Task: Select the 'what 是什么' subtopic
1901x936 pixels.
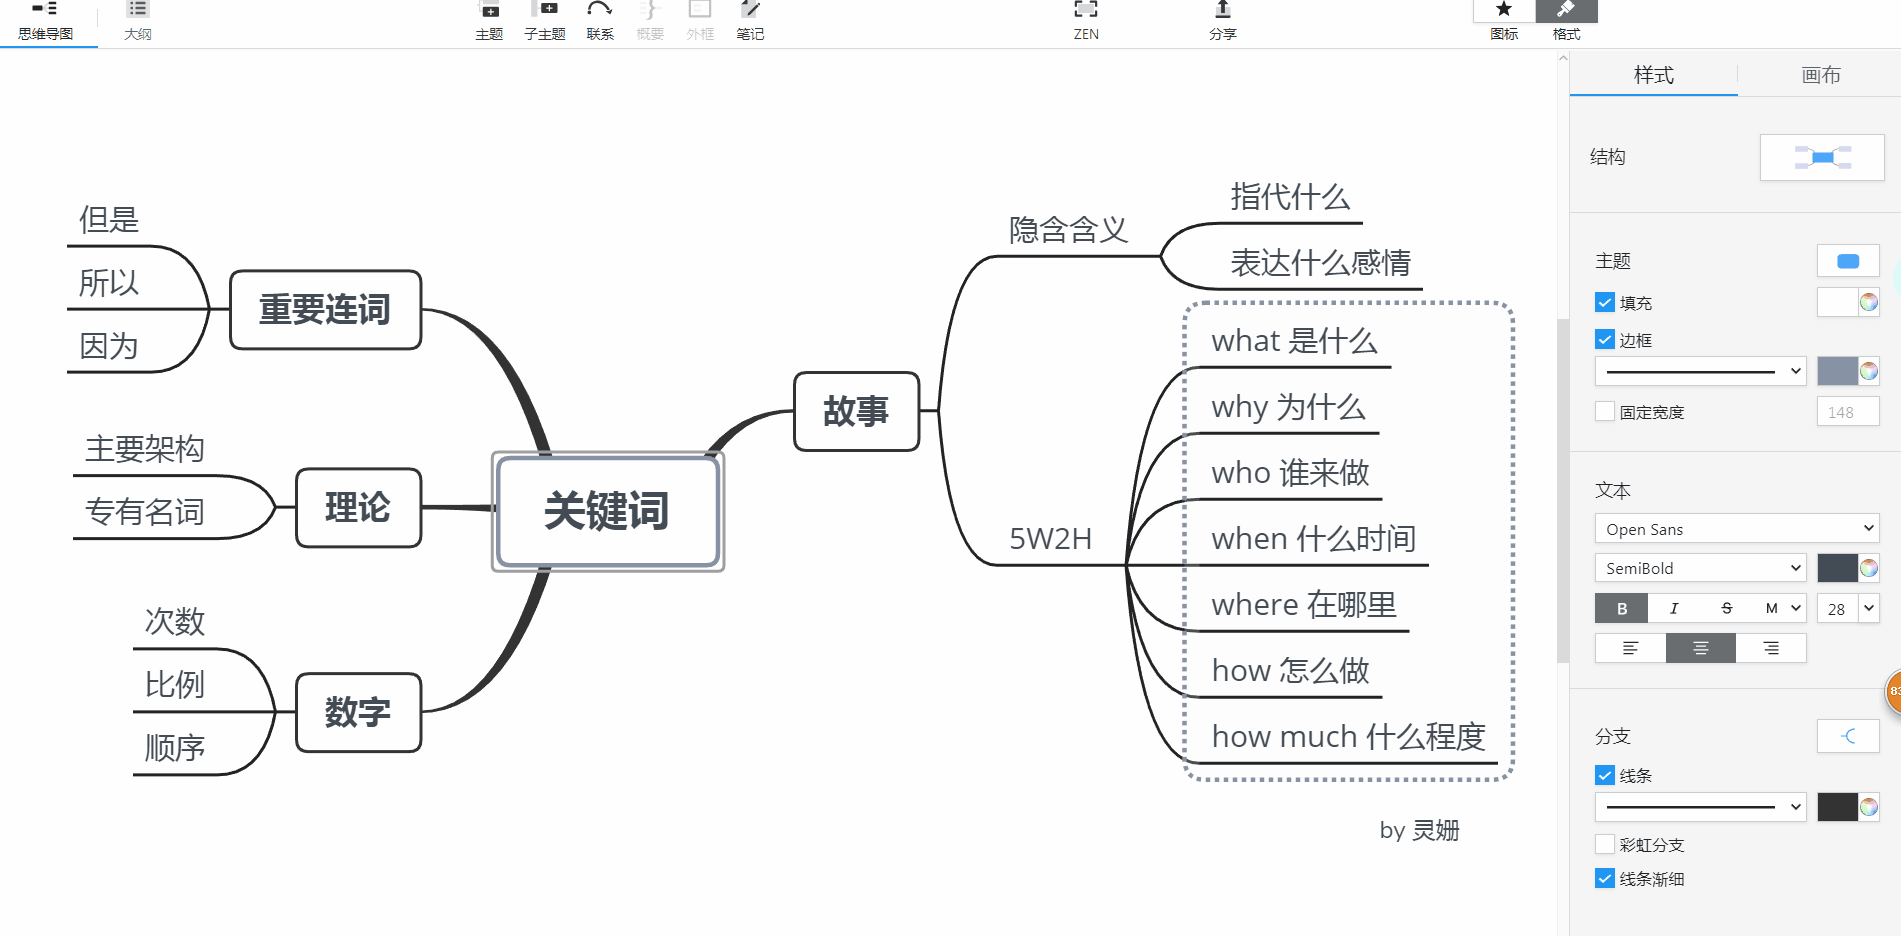Action: tap(1294, 341)
